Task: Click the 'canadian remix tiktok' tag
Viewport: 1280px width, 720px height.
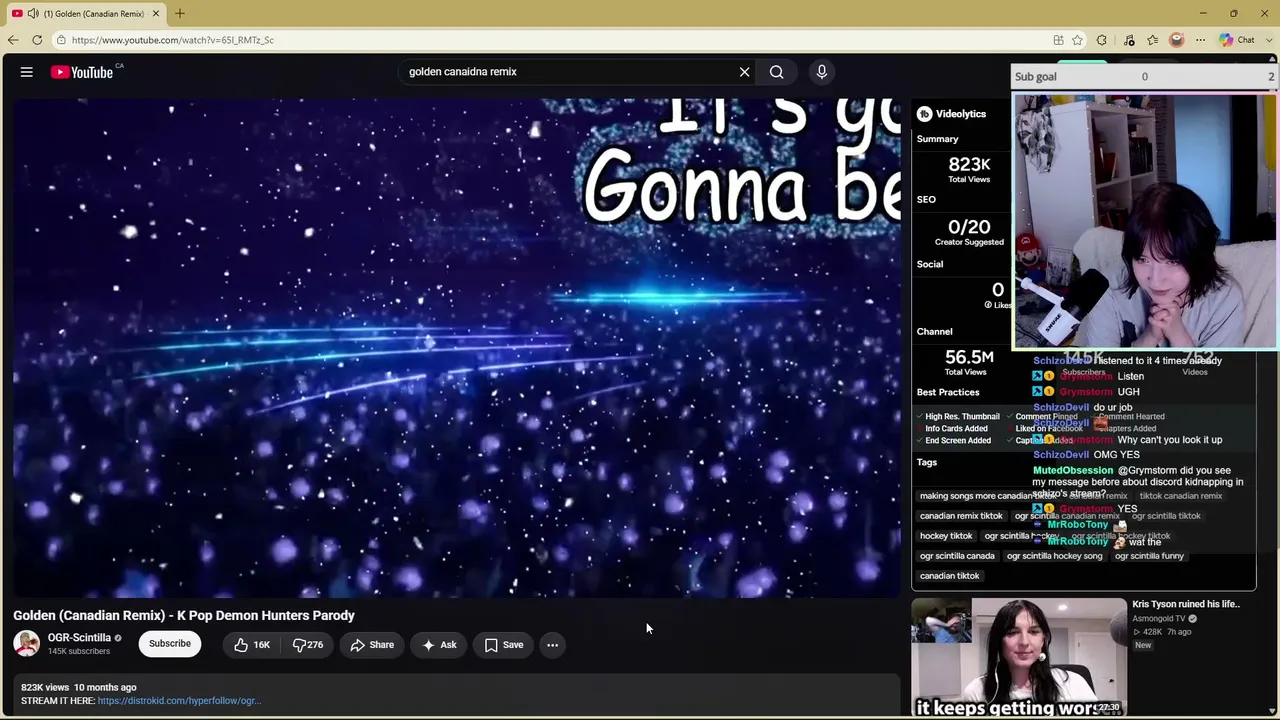Action: pos(961,516)
